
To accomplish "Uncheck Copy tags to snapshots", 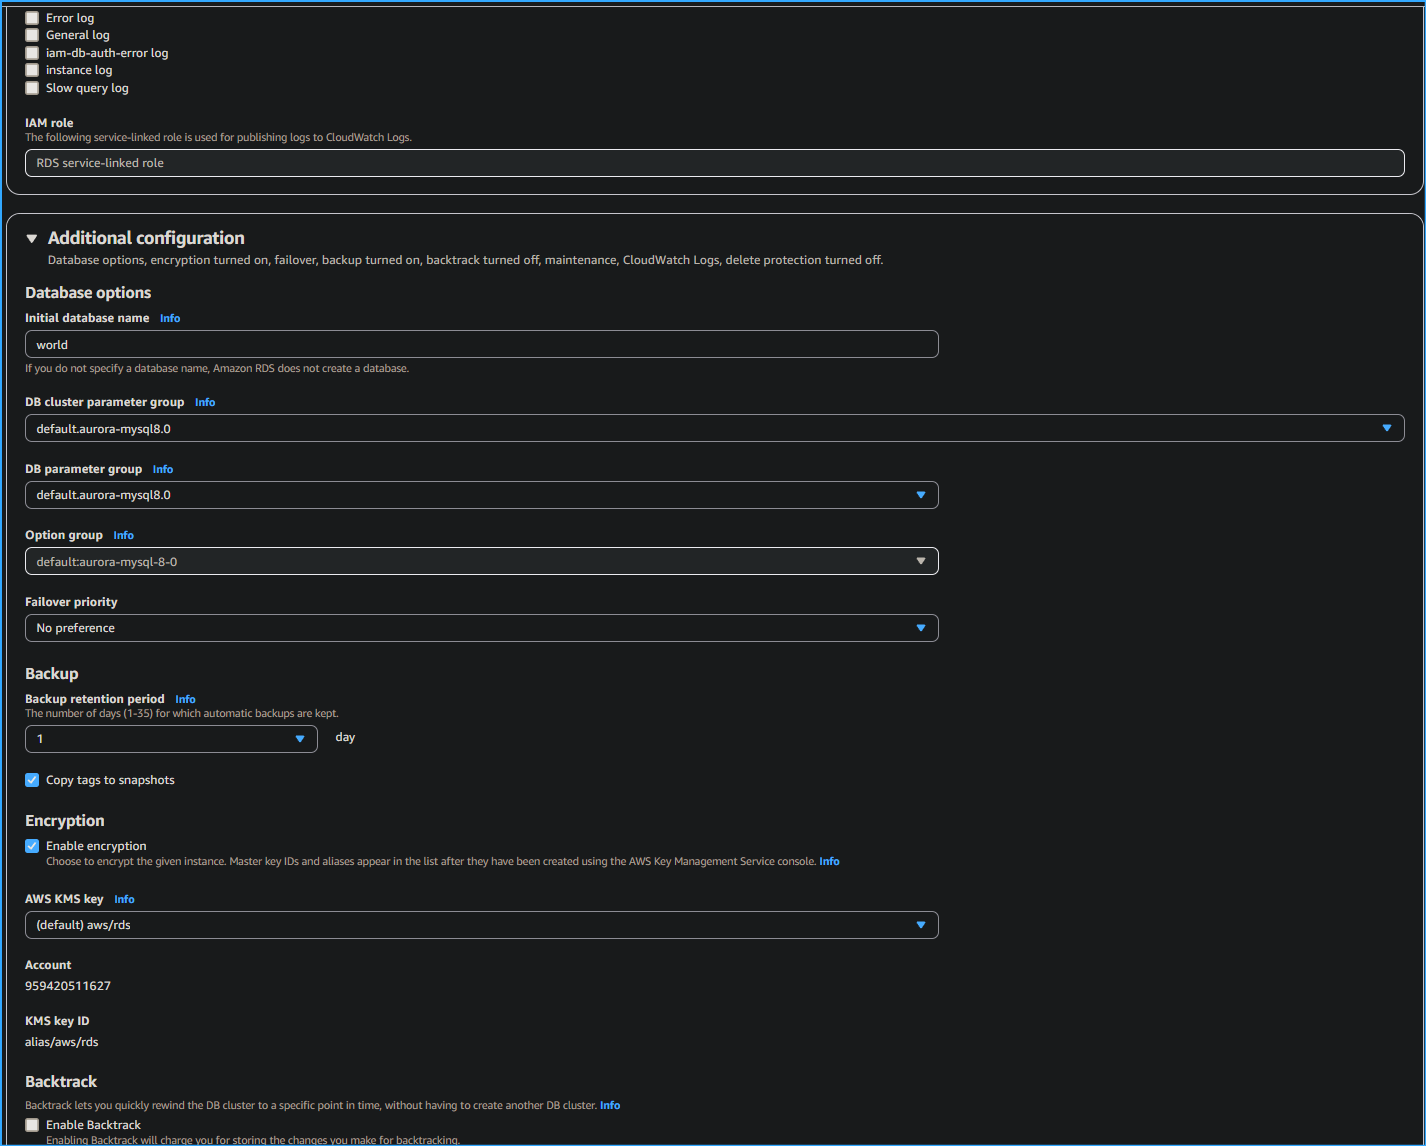I will click(31, 779).
